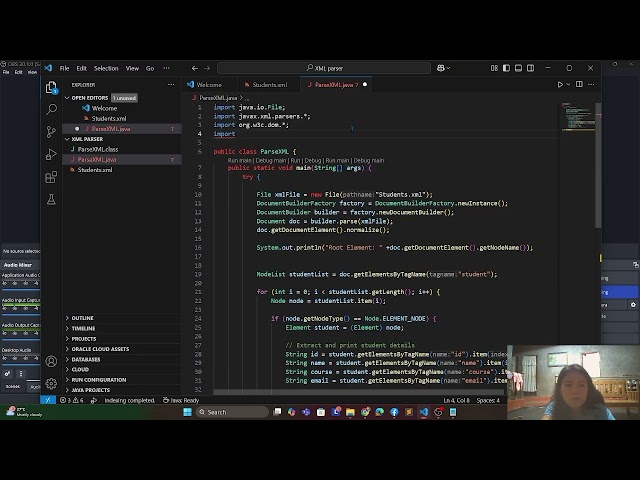
Task: Open the Extensions view
Action: pyautogui.click(x=51, y=177)
